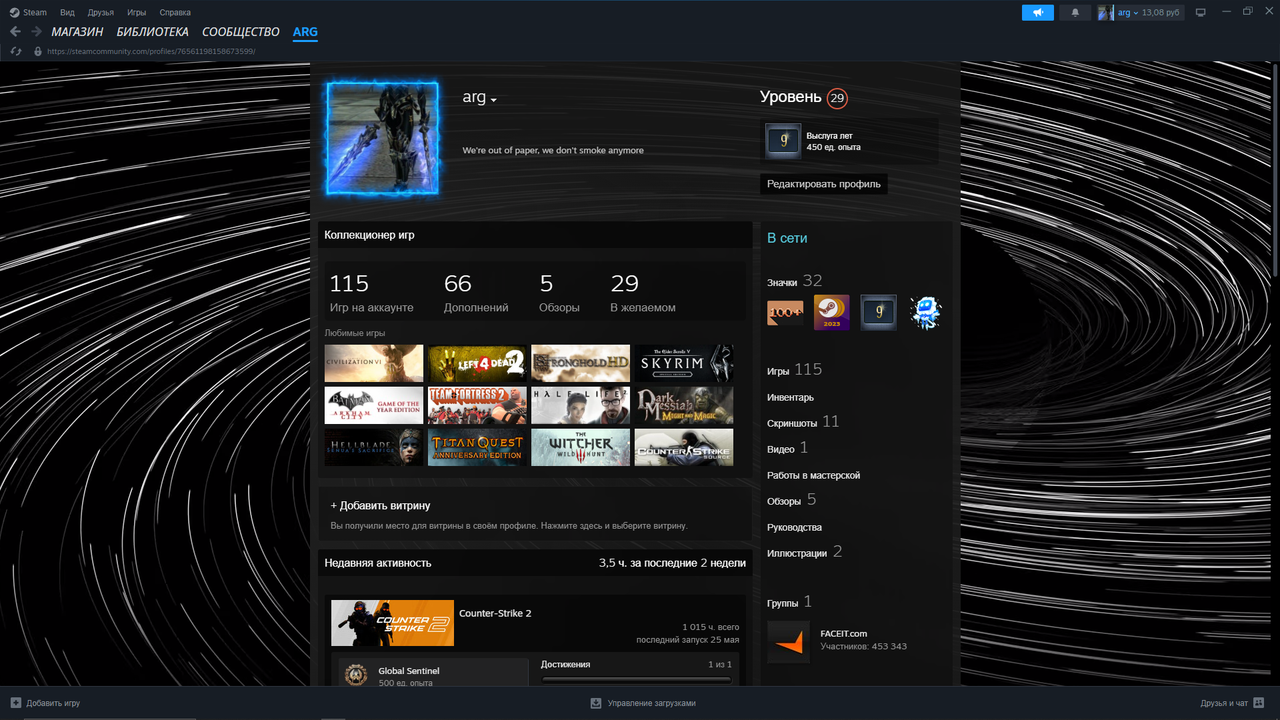Open the Справка menu
The image size is (1280, 720).
[x=175, y=13]
